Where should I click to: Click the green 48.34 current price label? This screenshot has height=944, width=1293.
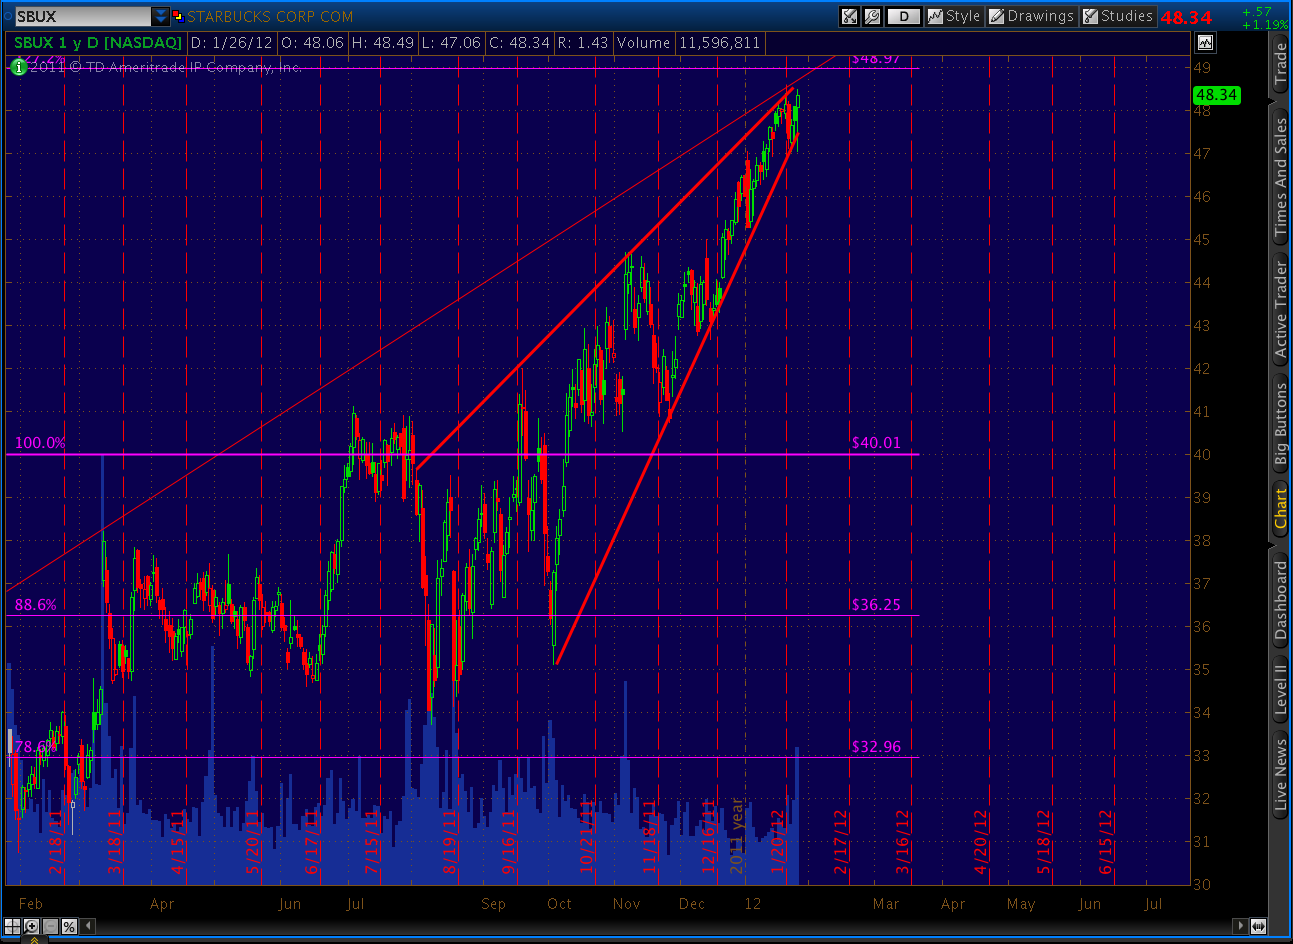click(1216, 95)
